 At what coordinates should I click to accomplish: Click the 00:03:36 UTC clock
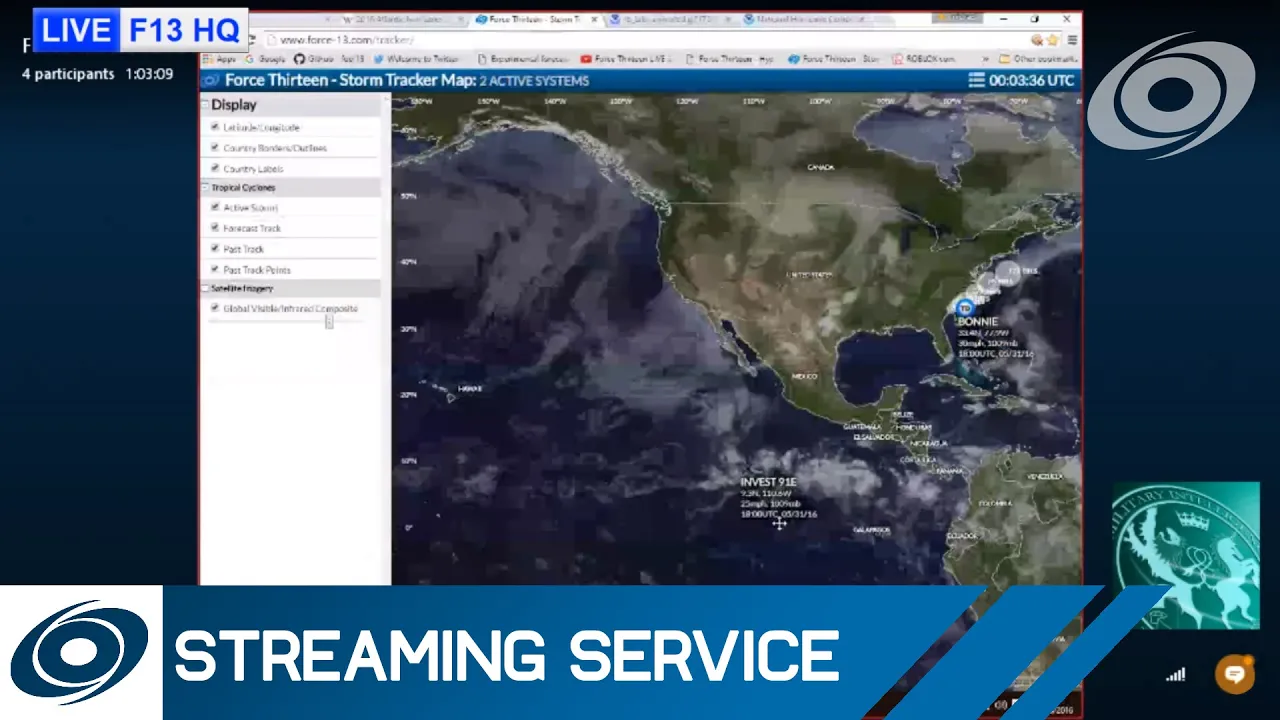coord(1031,81)
